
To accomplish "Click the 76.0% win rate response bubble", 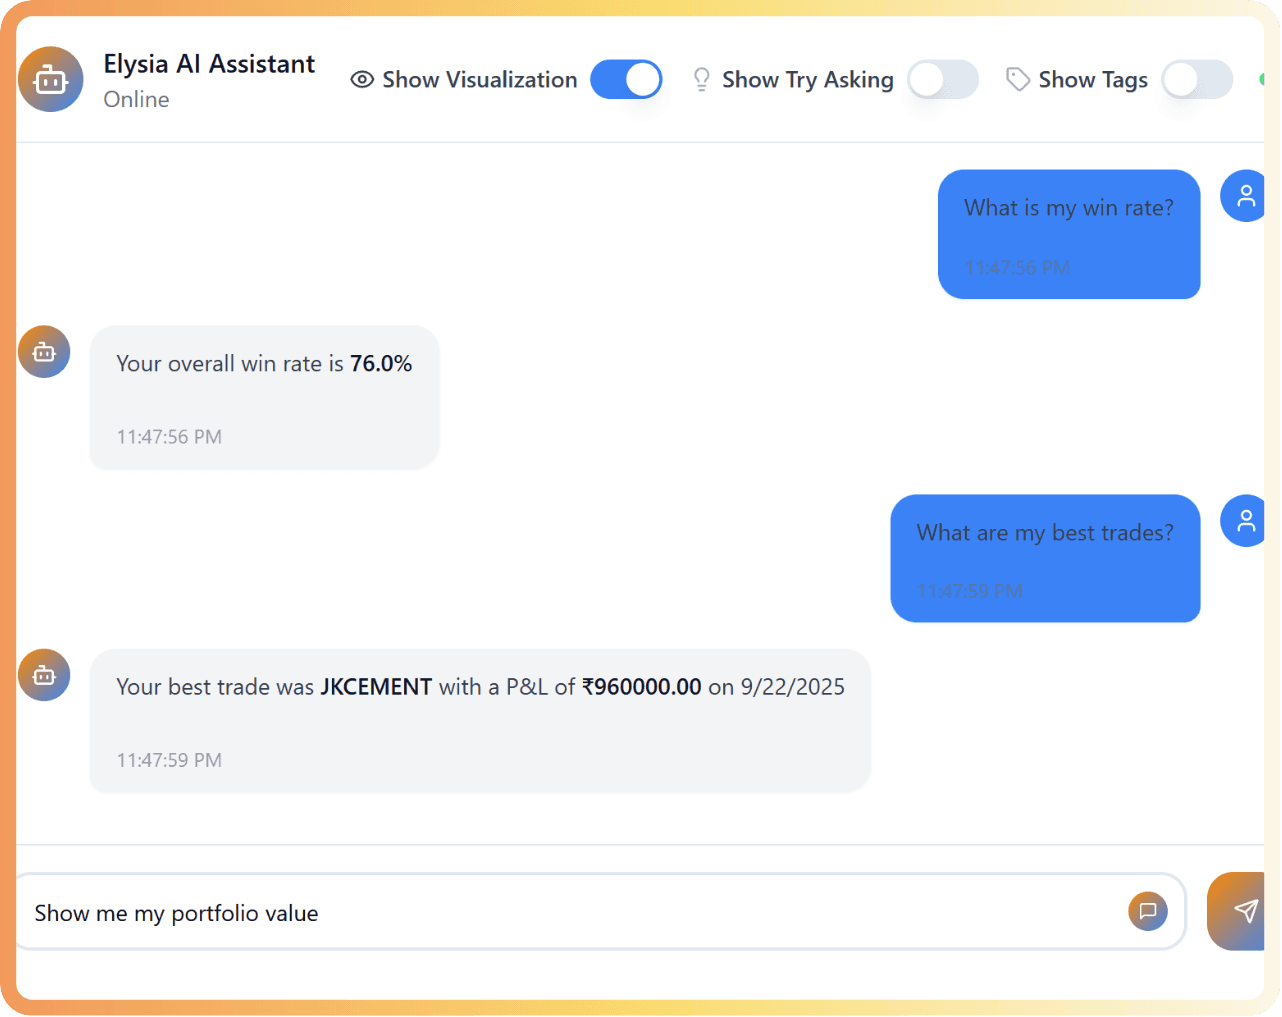I will tap(264, 397).
